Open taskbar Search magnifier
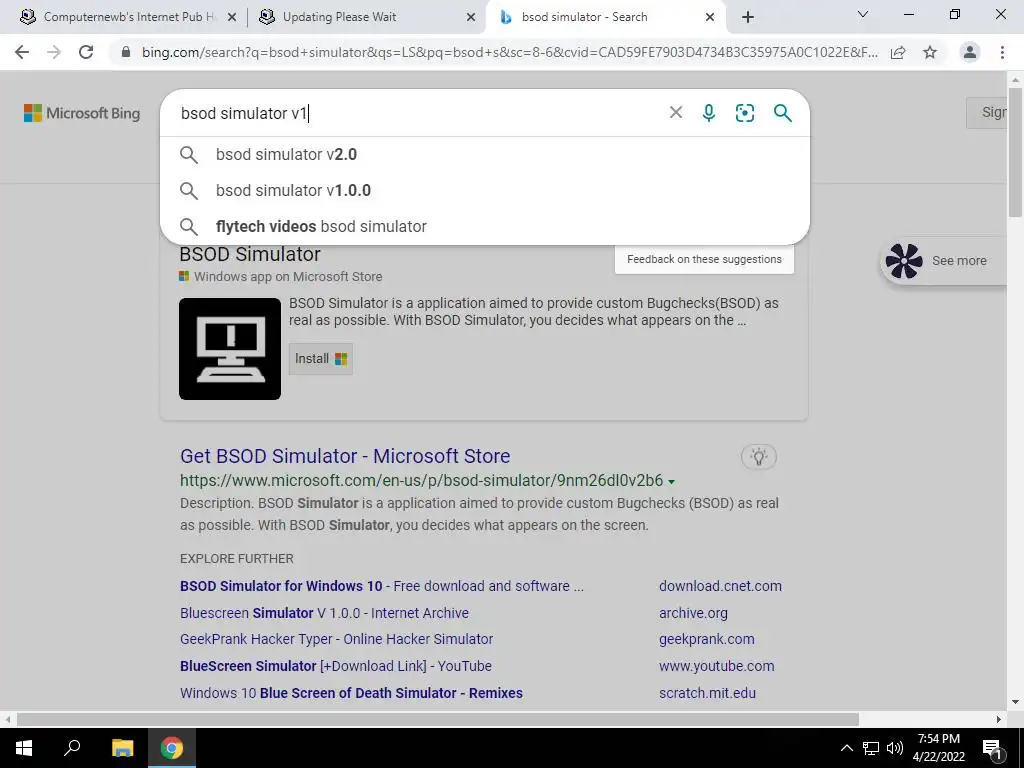 click(x=72, y=748)
